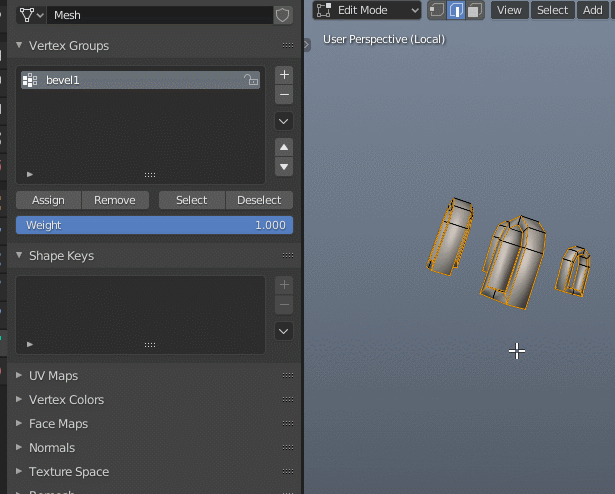Click Face Maps panel drag grip

pyautogui.click(x=288, y=423)
